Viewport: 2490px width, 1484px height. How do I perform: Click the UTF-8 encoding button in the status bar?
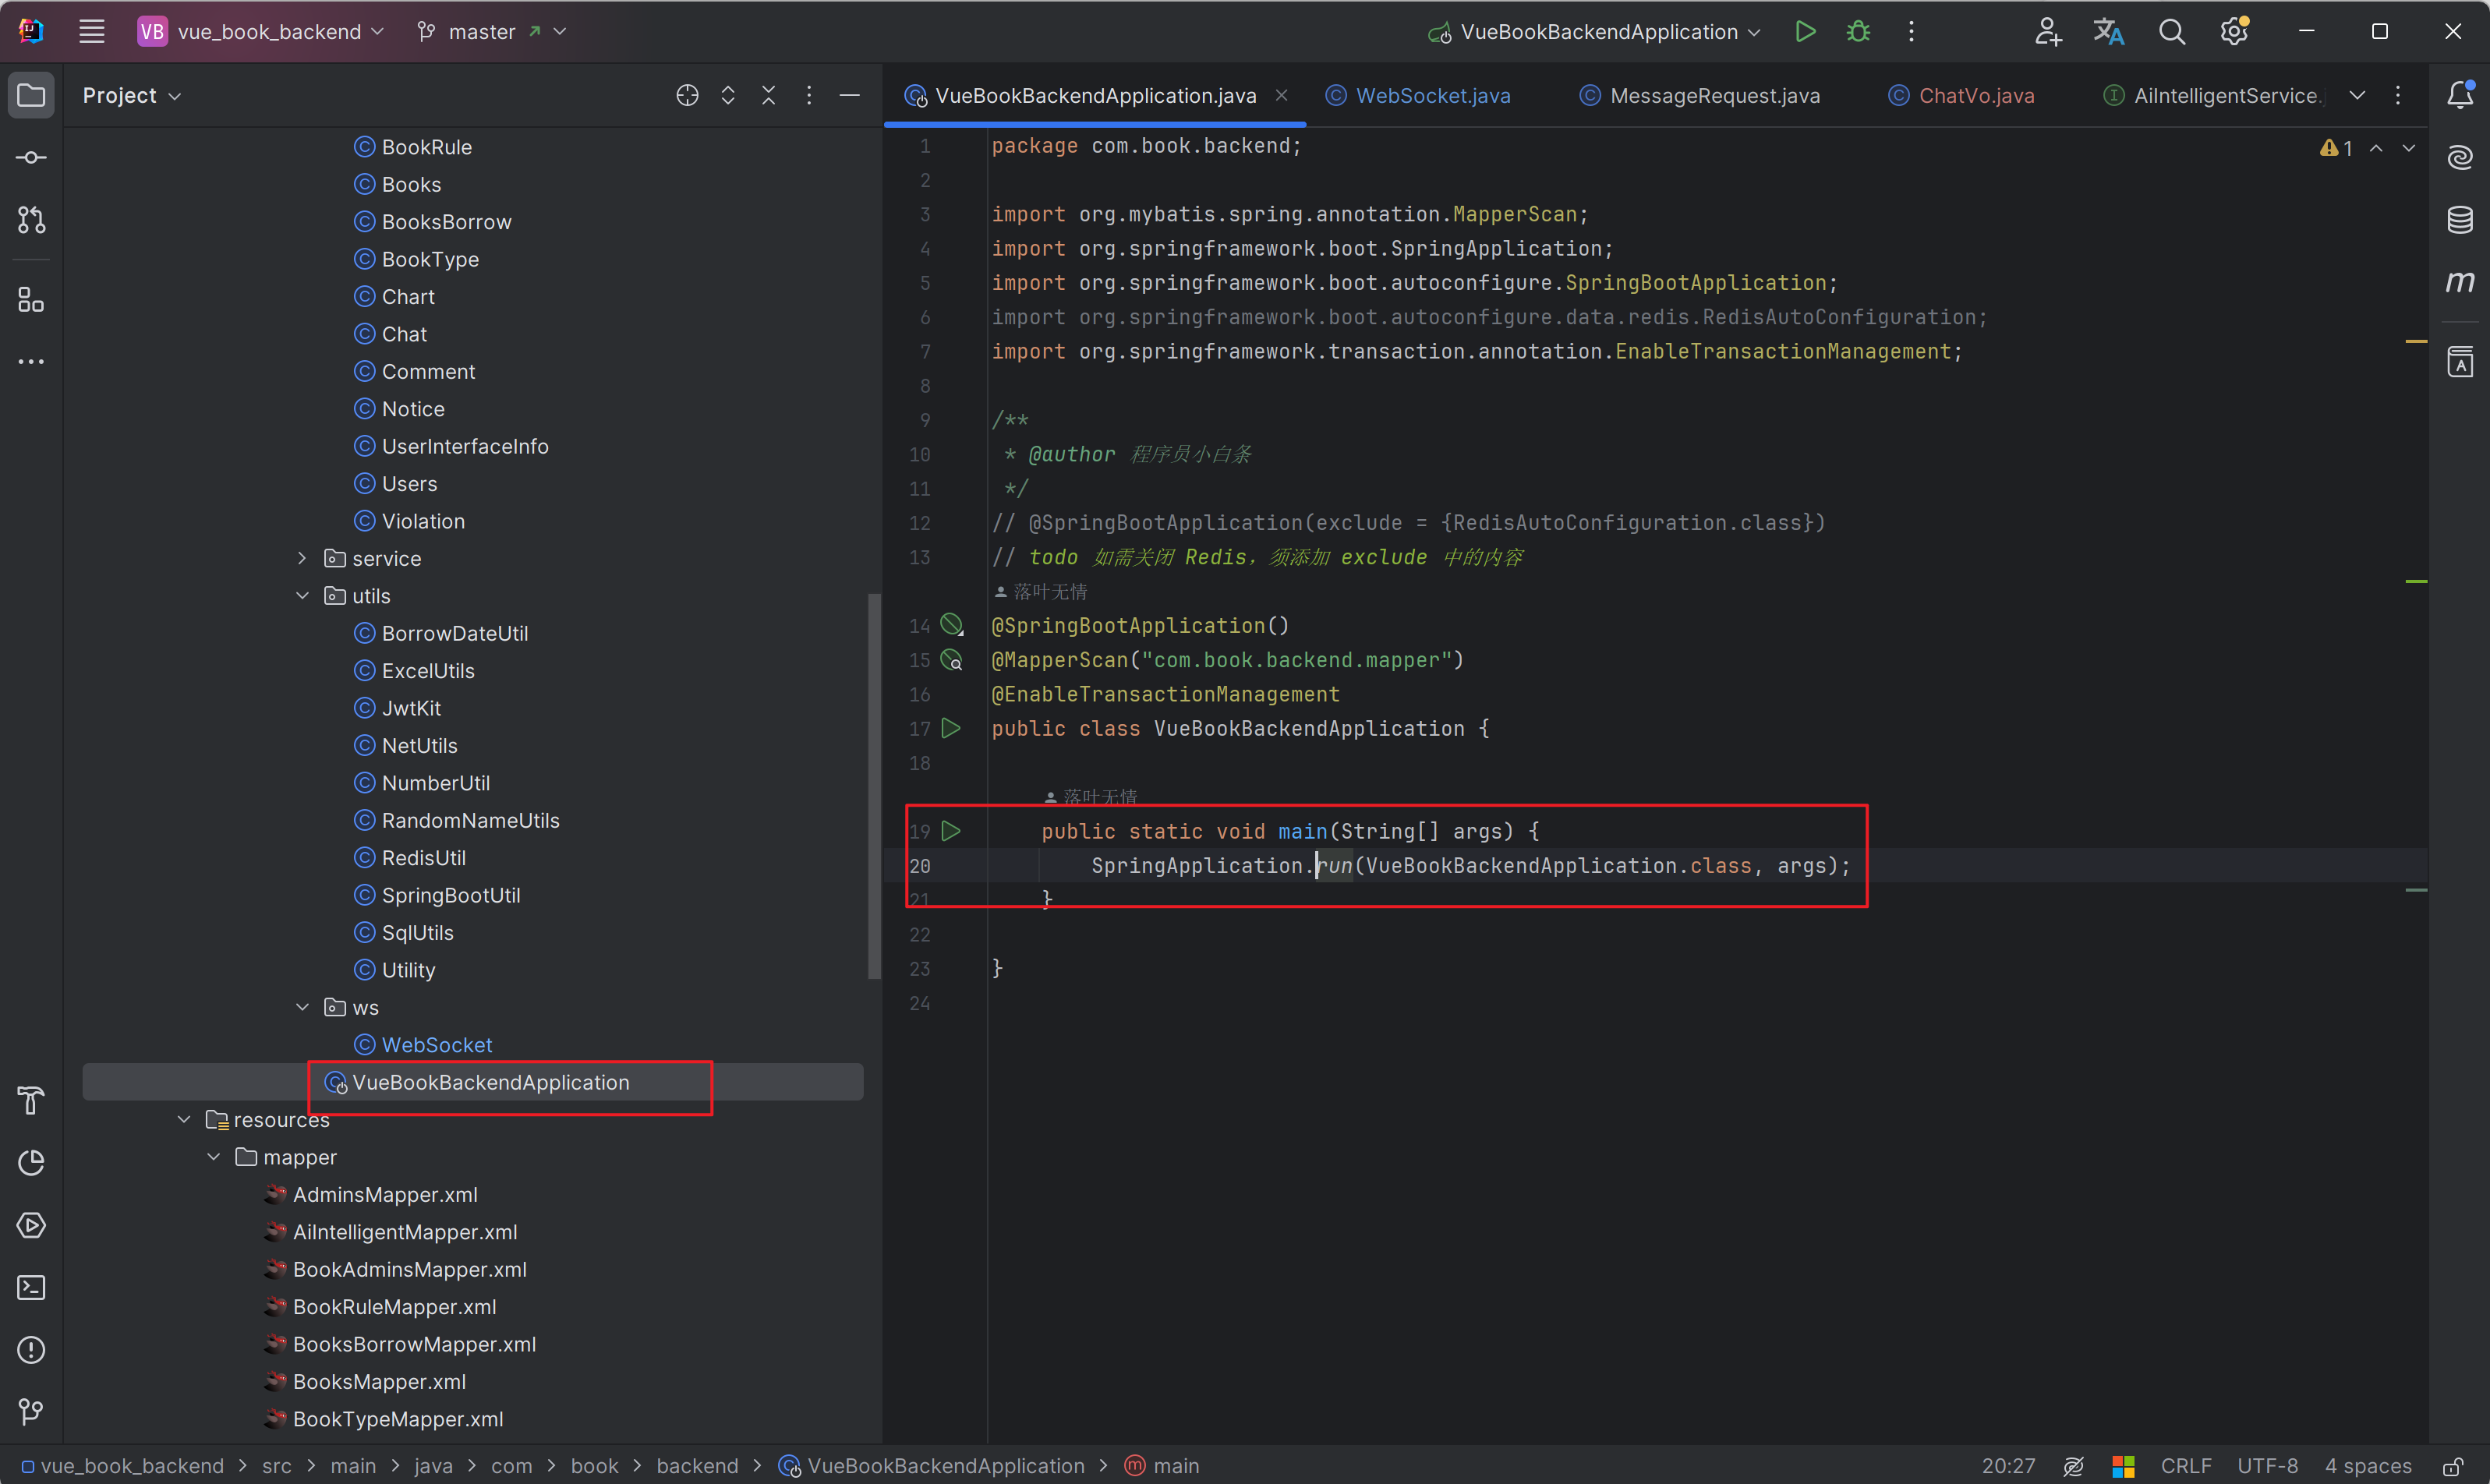(x=2267, y=1466)
